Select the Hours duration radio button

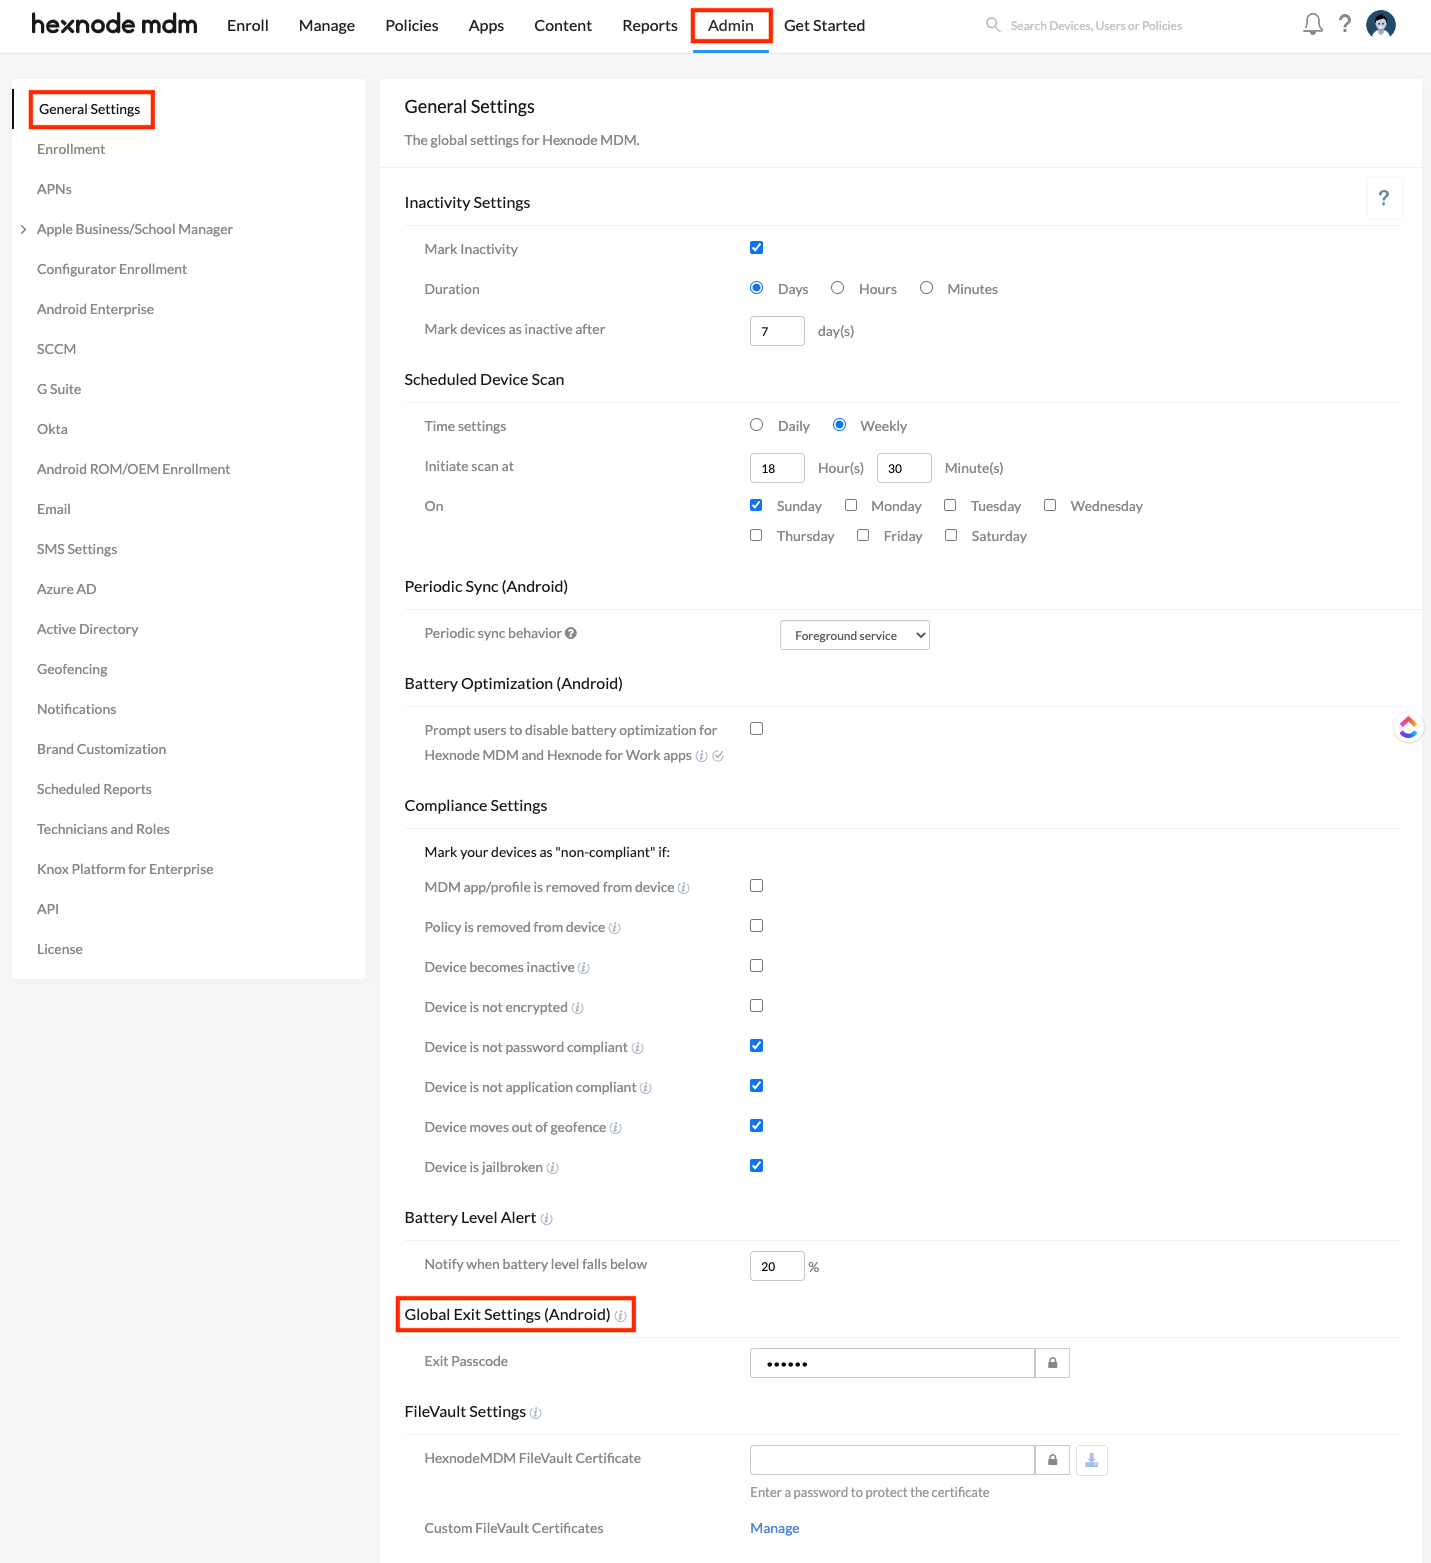coord(838,288)
